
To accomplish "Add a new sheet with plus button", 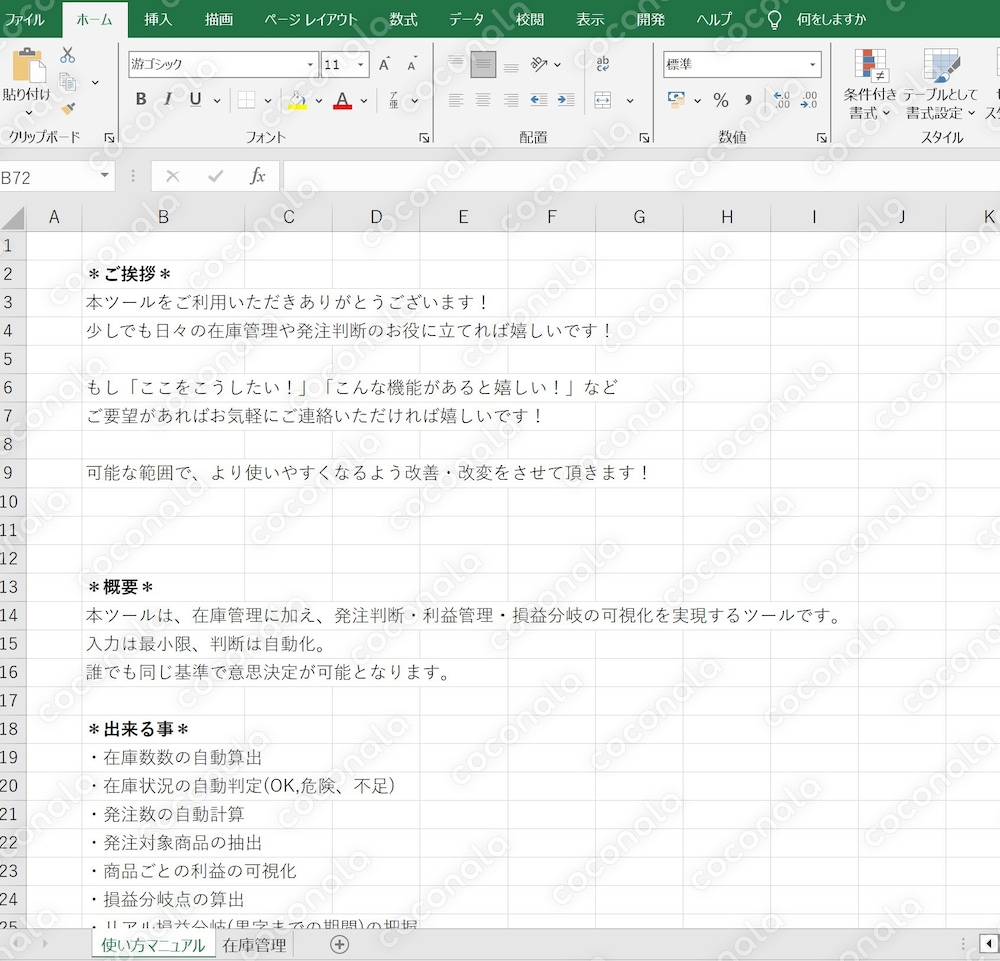I will pyautogui.click(x=339, y=945).
